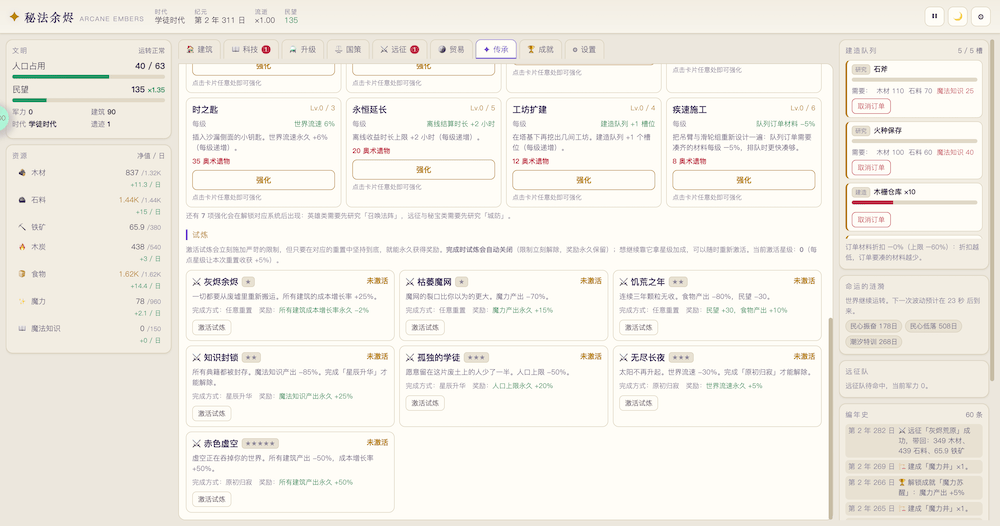Click the 强化 button under 工坊扩建

[x=584, y=180]
